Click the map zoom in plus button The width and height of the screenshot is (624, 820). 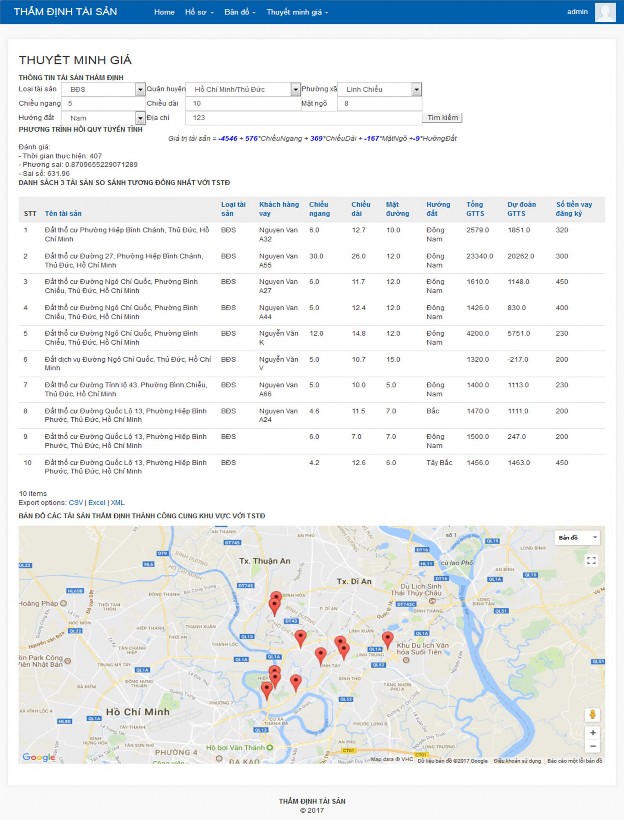pos(593,732)
